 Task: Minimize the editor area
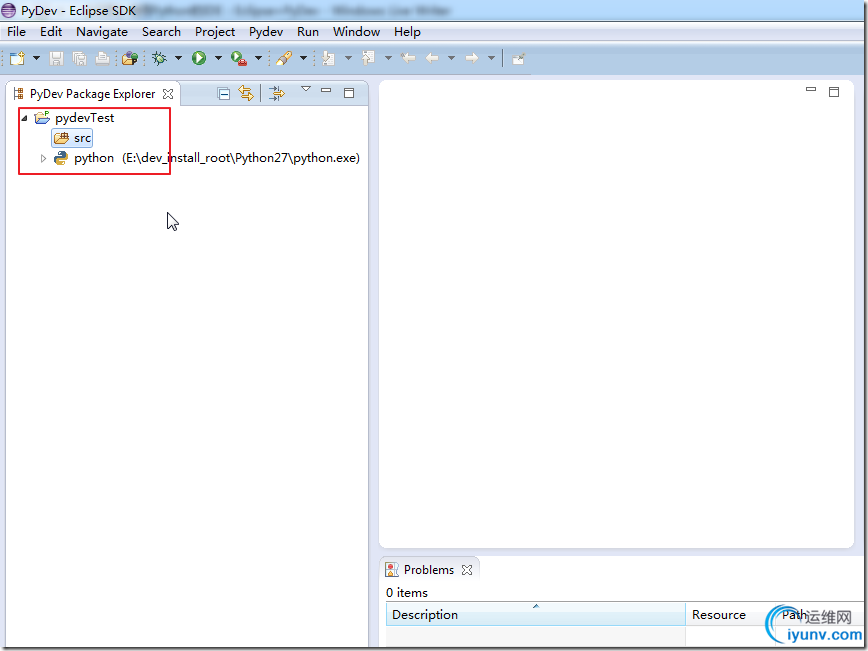coord(811,89)
